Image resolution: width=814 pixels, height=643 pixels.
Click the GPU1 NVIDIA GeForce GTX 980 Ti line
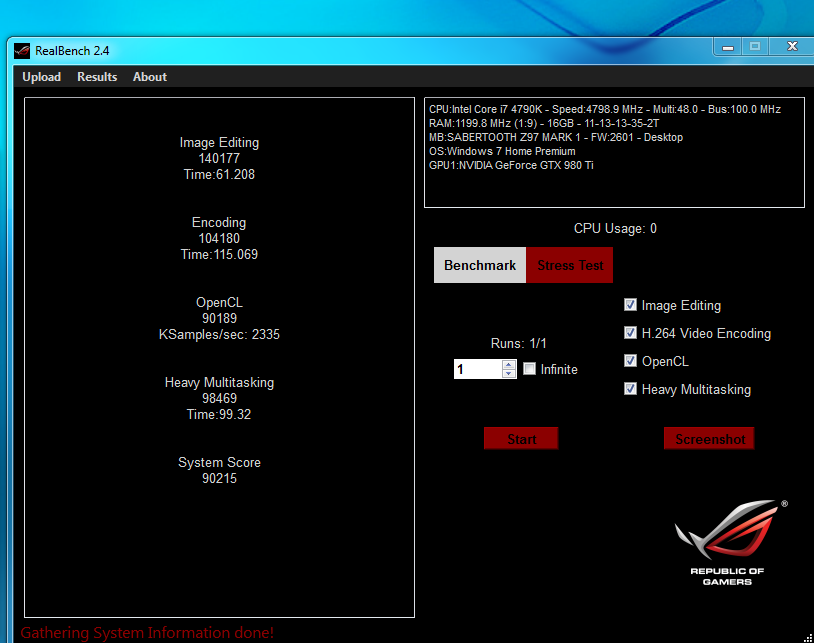(x=511, y=166)
